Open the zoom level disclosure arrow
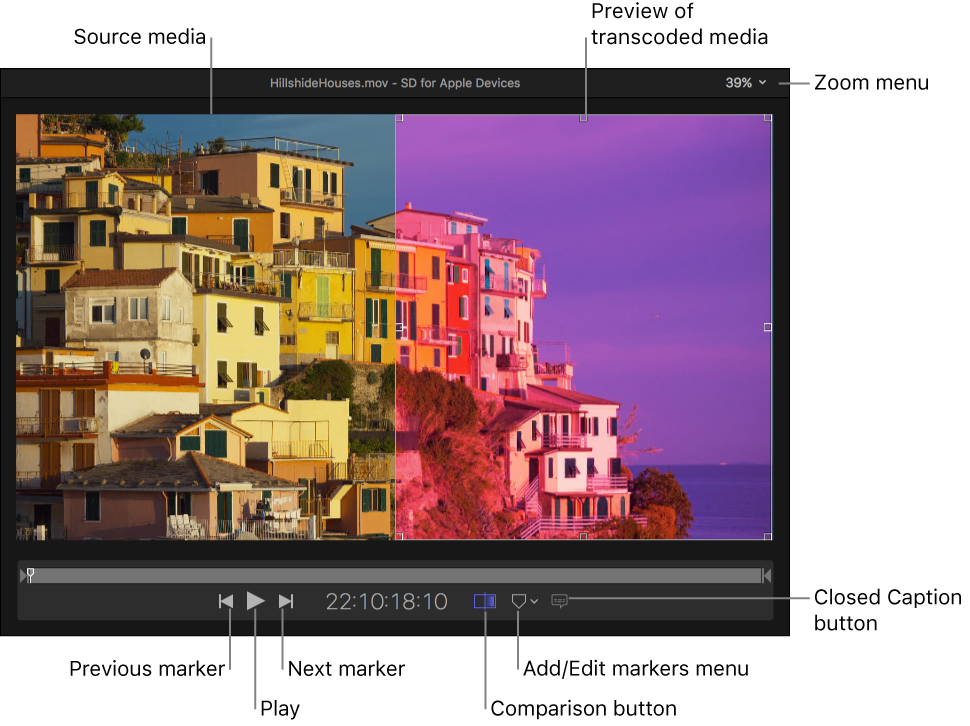Viewport: 970px width, 726px height. (762, 83)
